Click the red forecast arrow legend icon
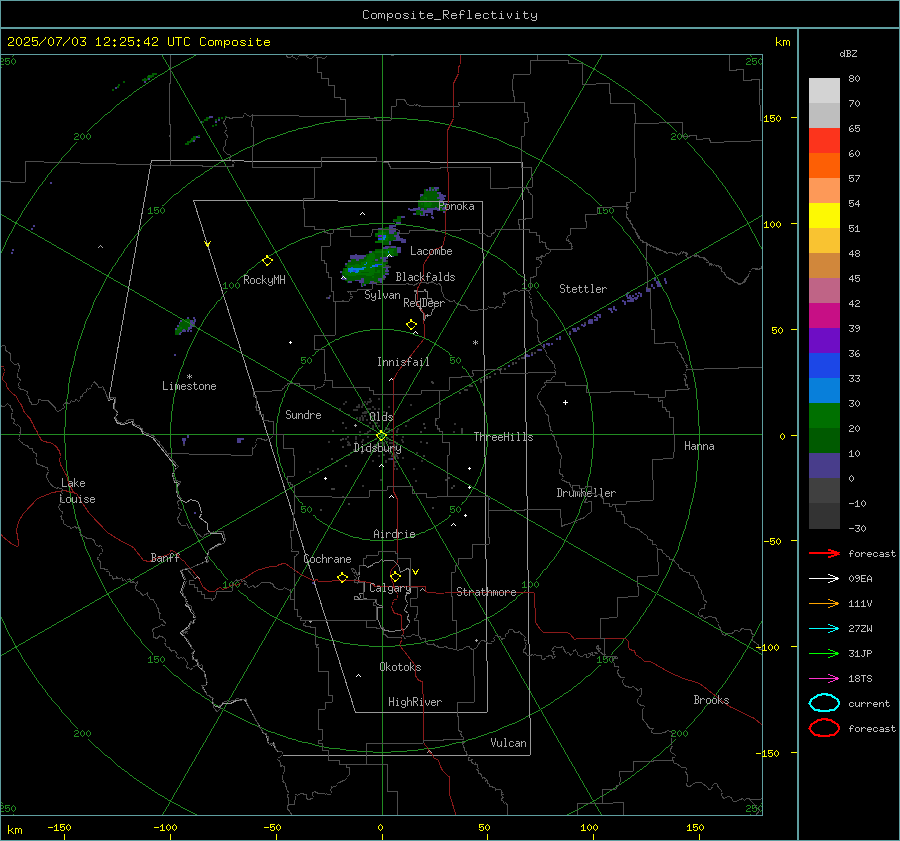The image size is (900, 841). [824, 553]
